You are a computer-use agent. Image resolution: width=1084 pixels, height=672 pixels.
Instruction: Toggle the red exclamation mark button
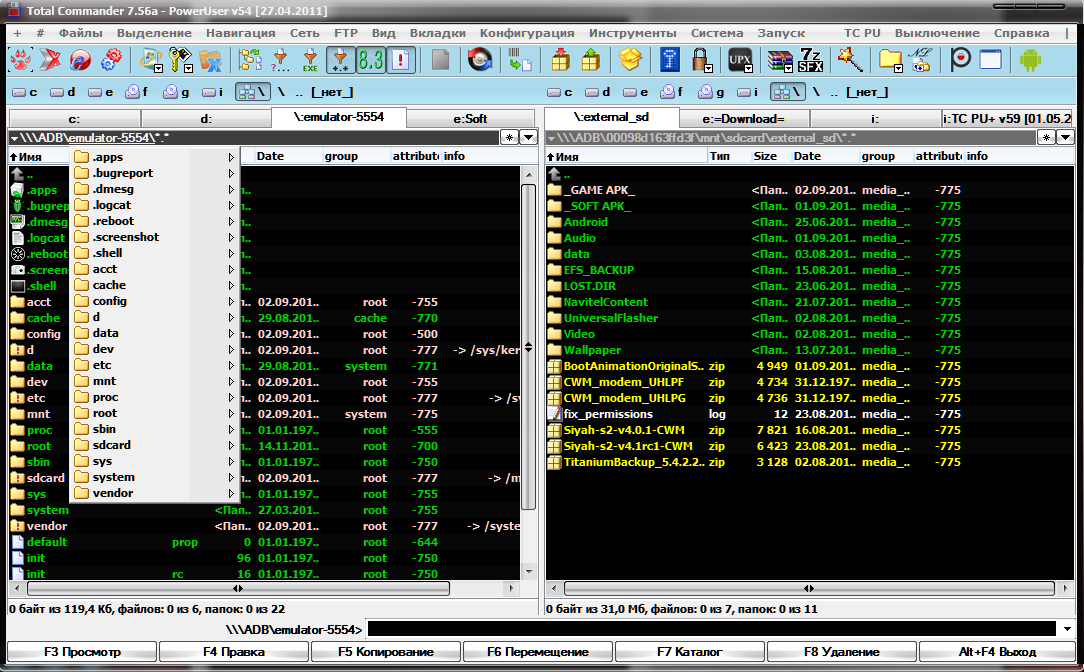pos(401,60)
